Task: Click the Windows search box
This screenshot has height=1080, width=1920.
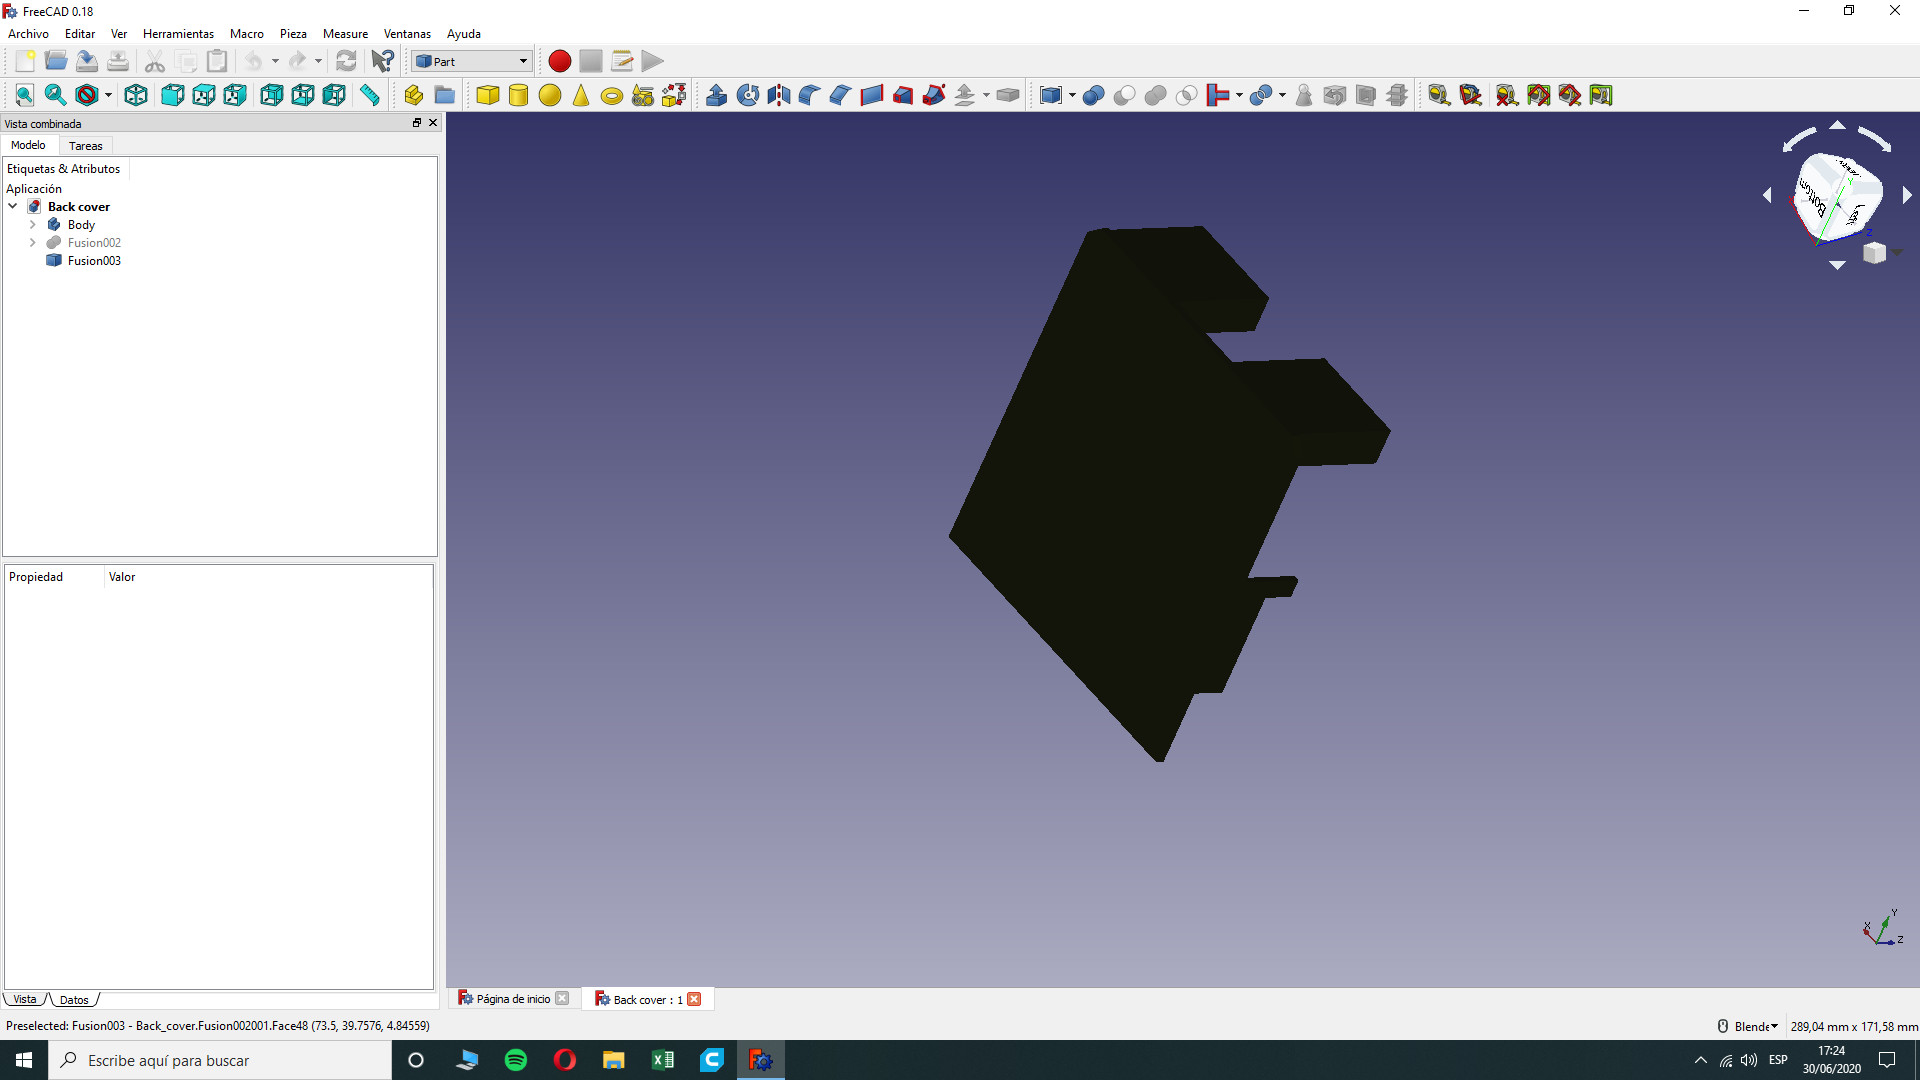Action: [x=220, y=1060]
